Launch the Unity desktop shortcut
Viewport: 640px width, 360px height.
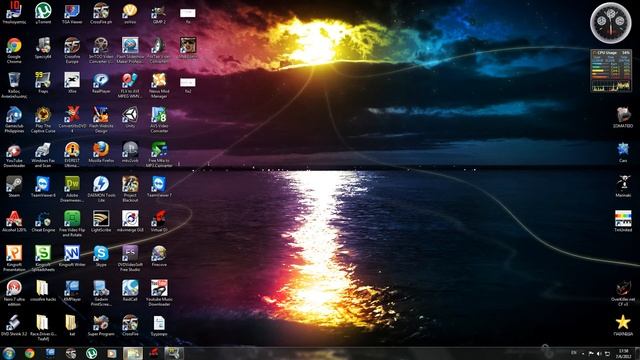tap(130, 117)
